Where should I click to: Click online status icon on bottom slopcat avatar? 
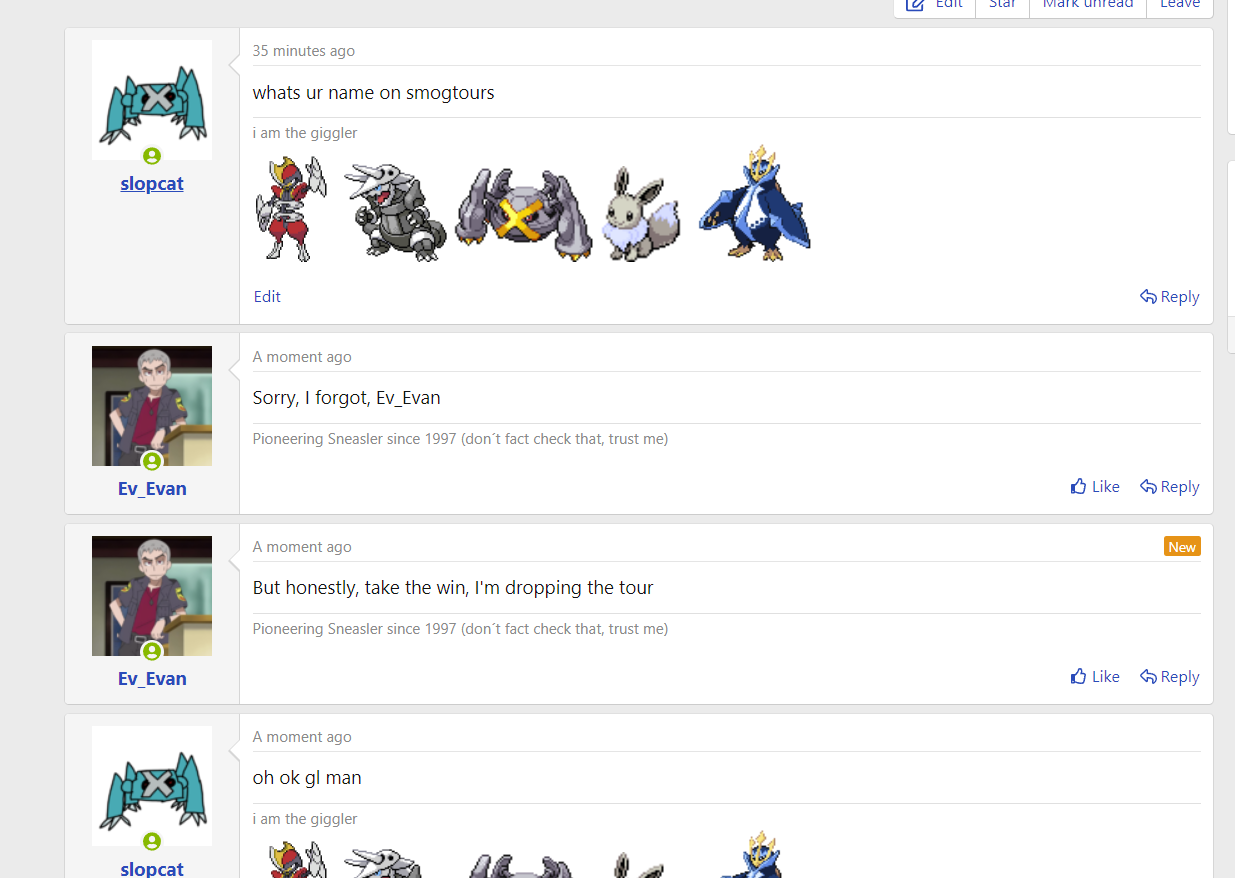(152, 841)
